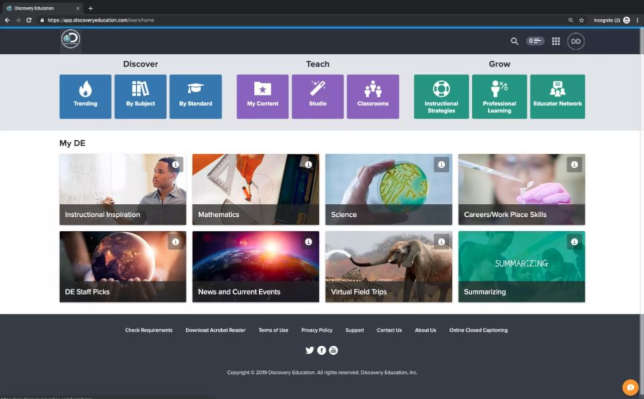Show info for Careers/Work Place Skills card

click(575, 164)
